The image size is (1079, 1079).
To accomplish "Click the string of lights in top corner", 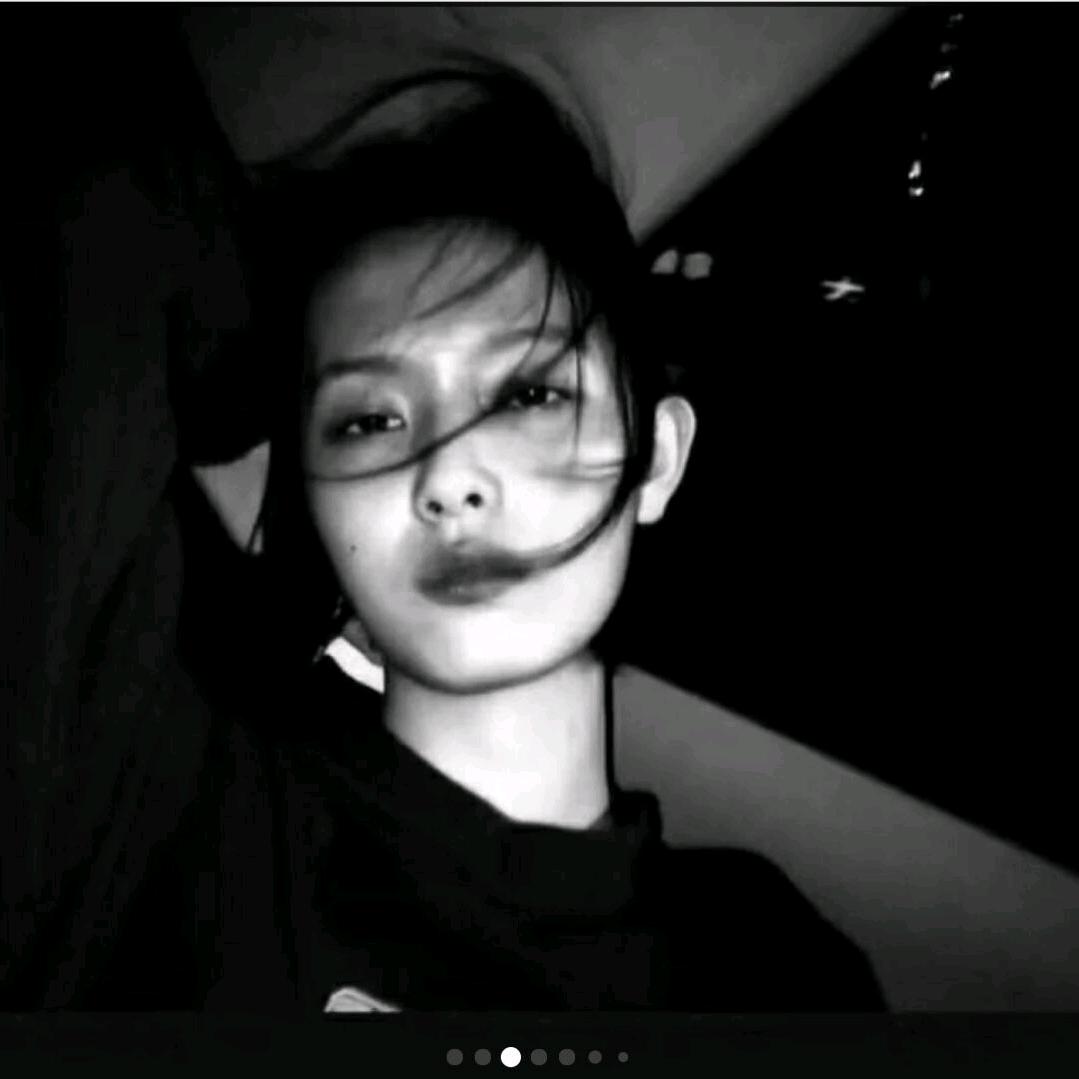I will pos(935,110).
